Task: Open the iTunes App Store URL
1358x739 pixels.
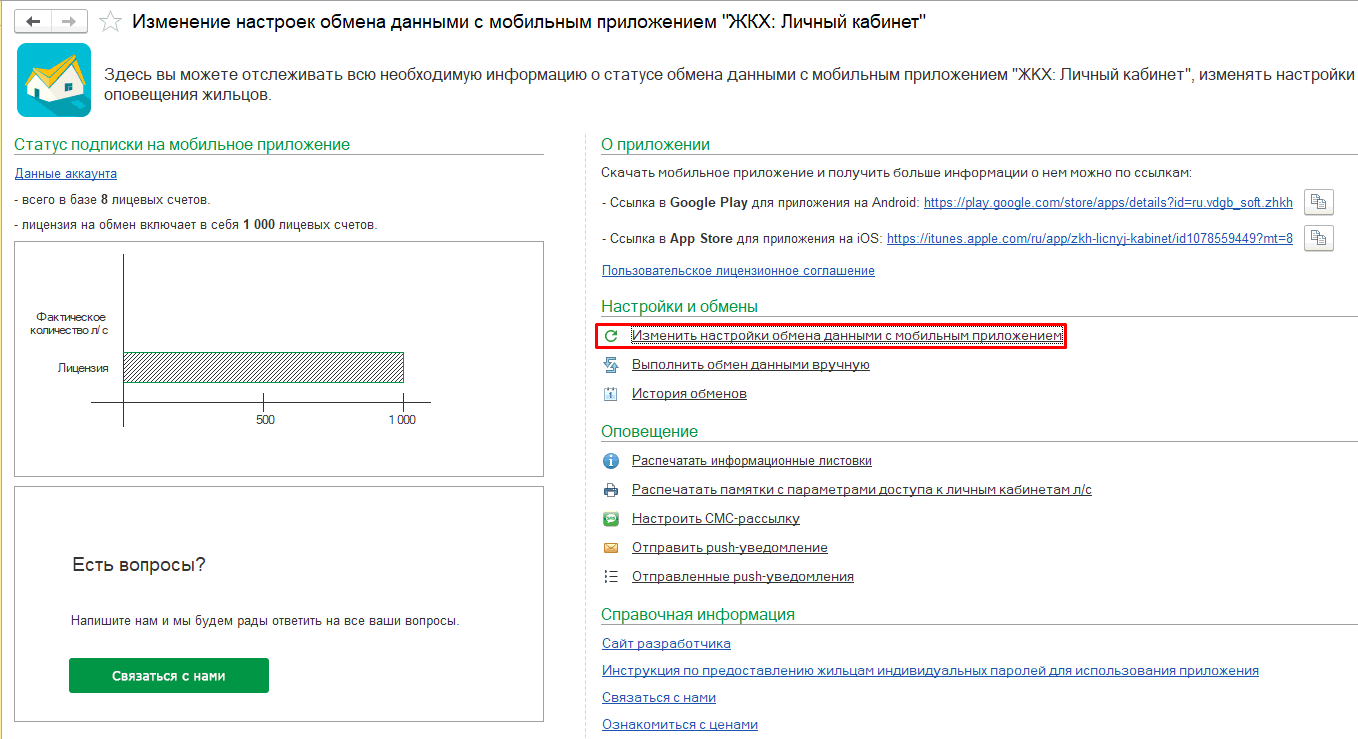Action: coord(1090,238)
